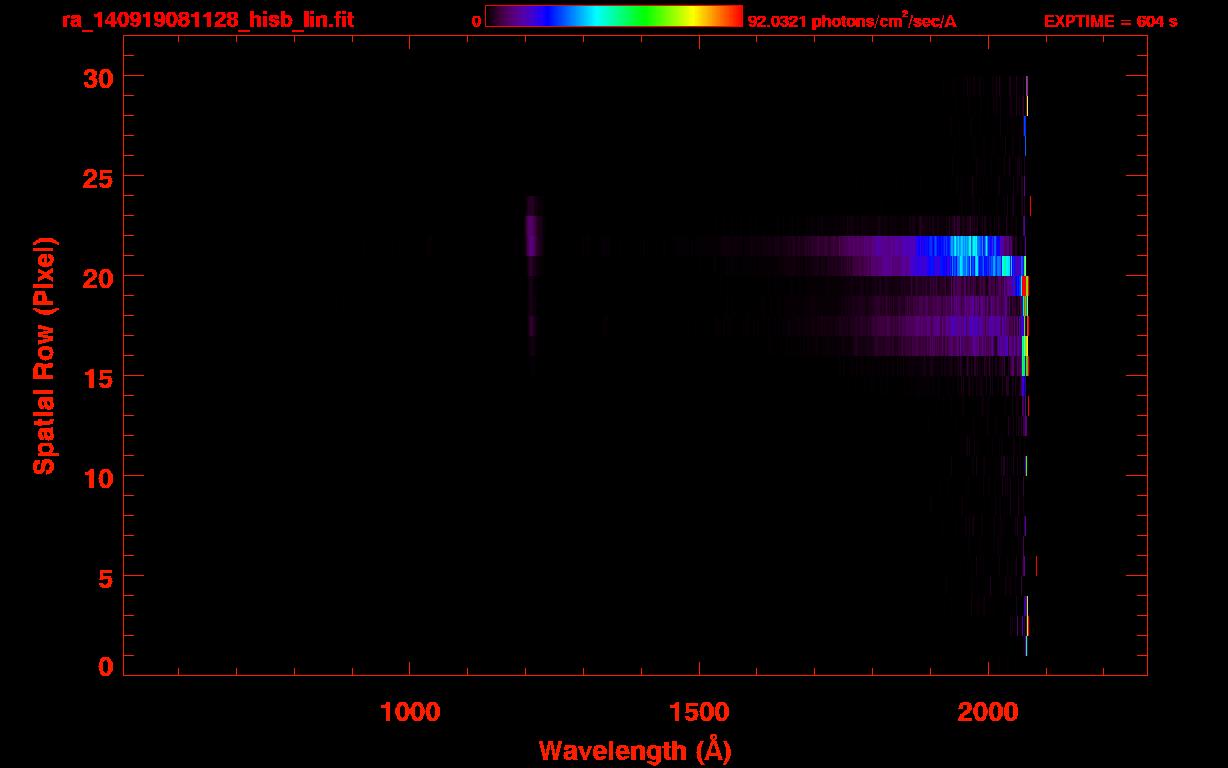Click the purple emission feature near 1216 Å
Image resolution: width=1228 pixels, height=768 pixels.
point(532,236)
